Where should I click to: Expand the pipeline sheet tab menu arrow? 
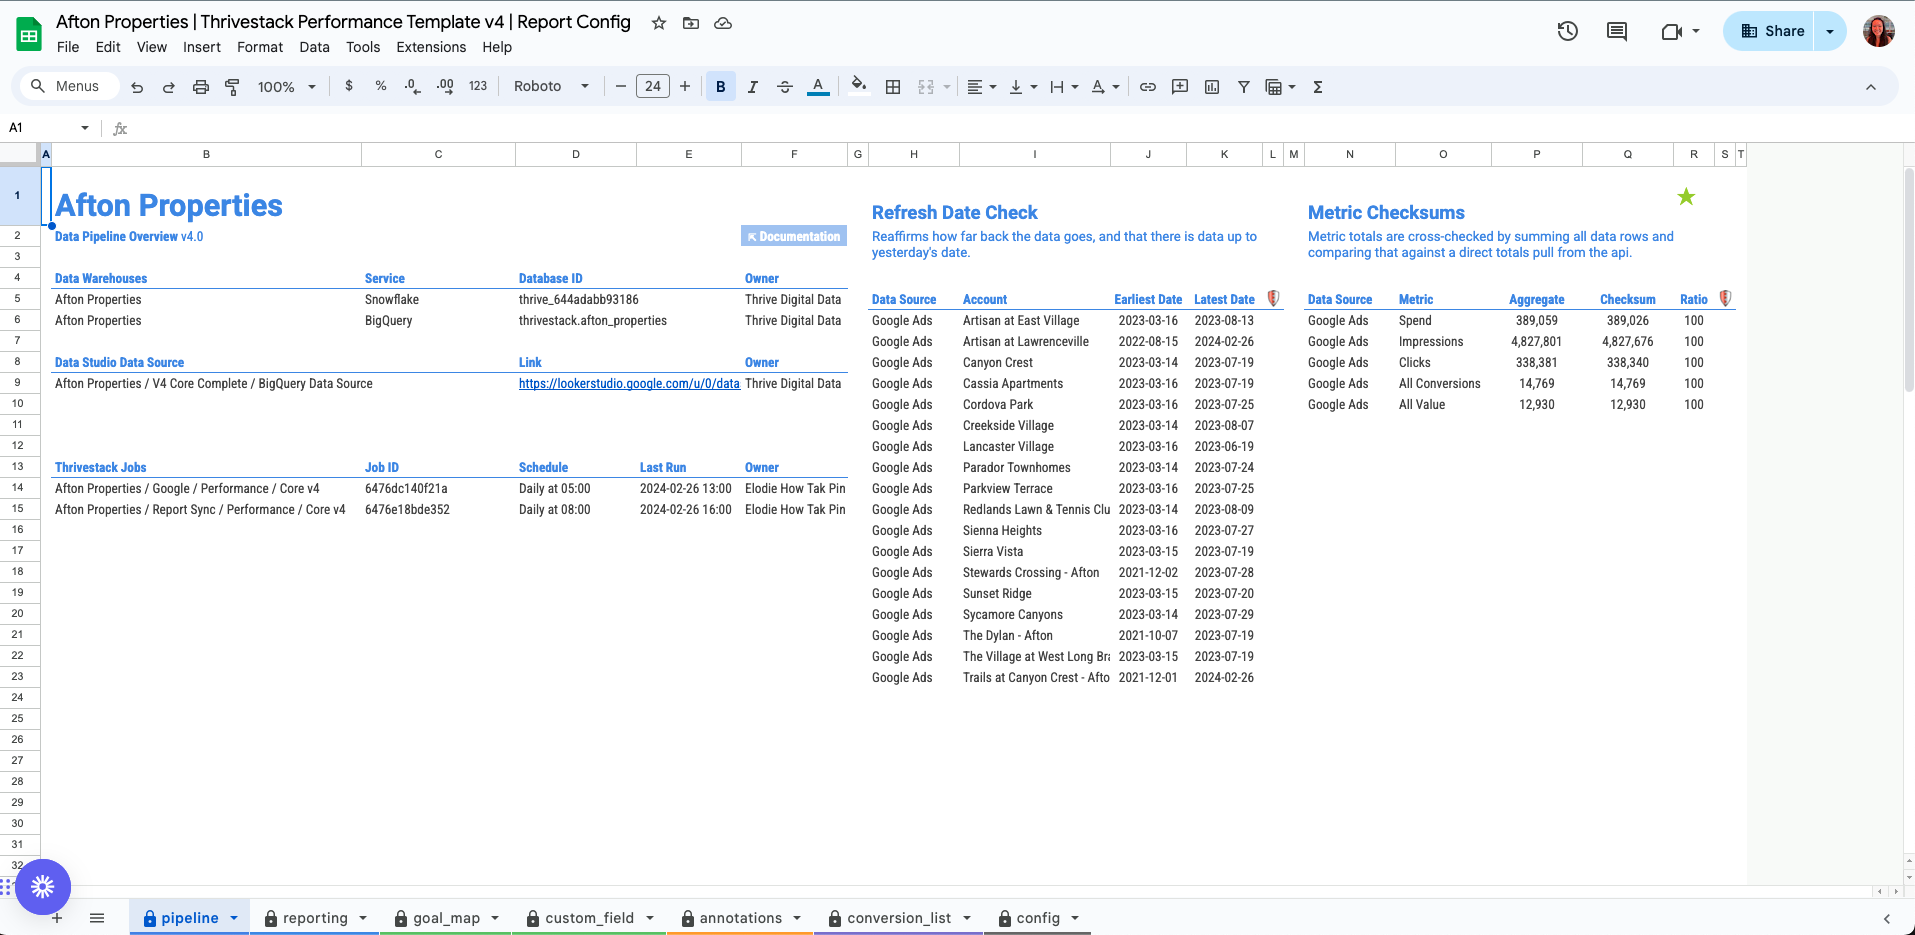click(x=234, y=918)
